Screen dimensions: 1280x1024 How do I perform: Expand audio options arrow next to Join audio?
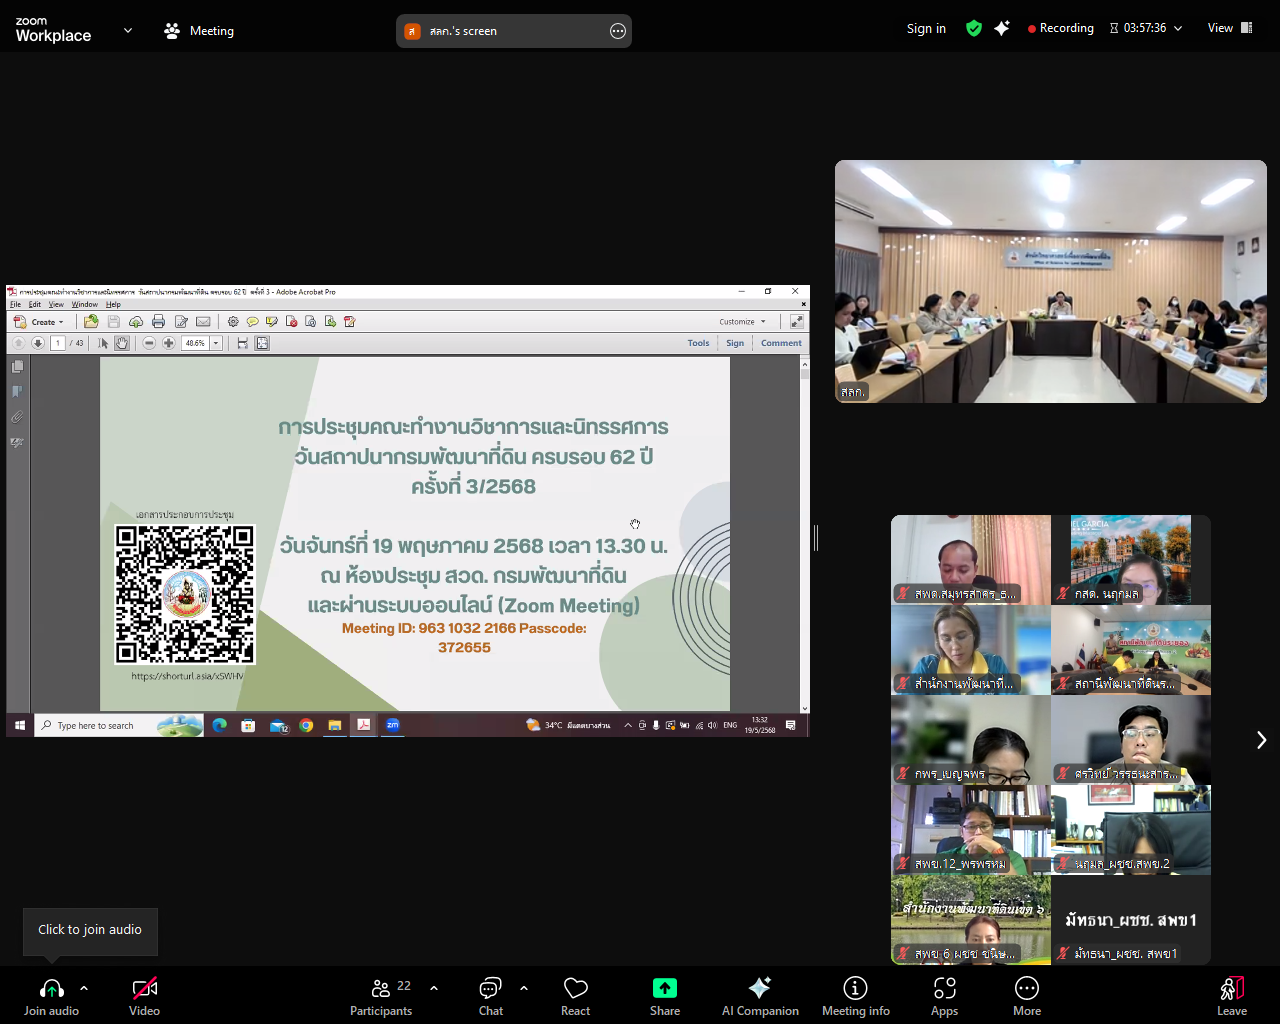click(84, 988)
